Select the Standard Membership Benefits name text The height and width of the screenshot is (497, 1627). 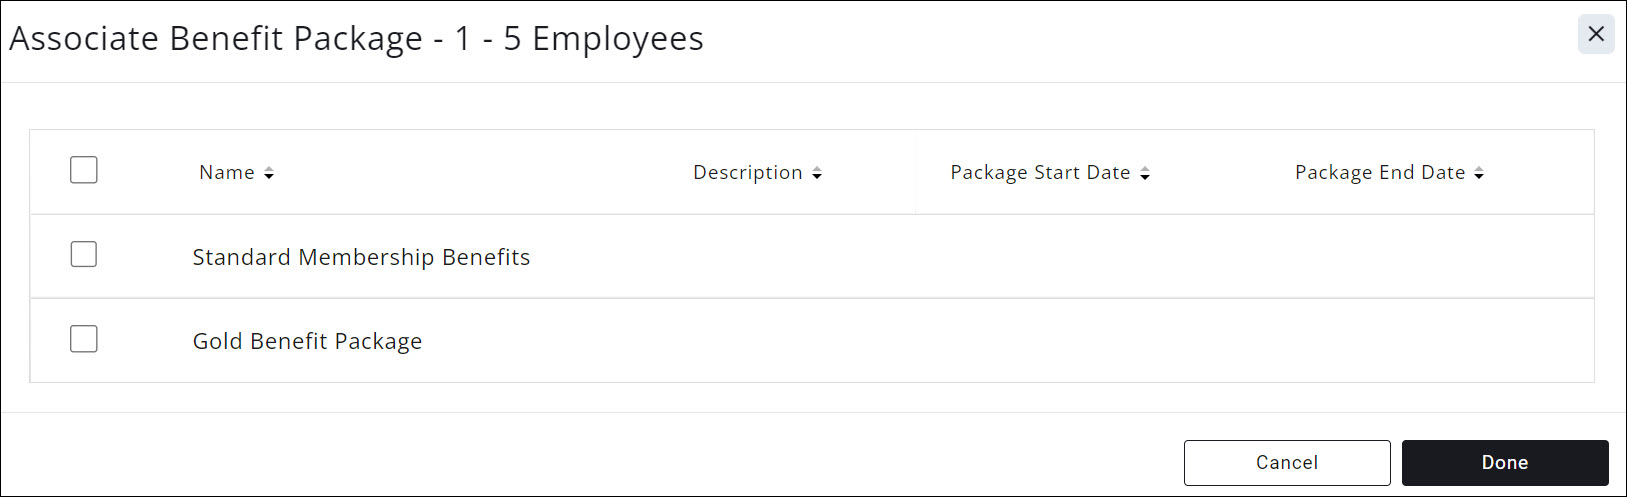coord(361,257)
